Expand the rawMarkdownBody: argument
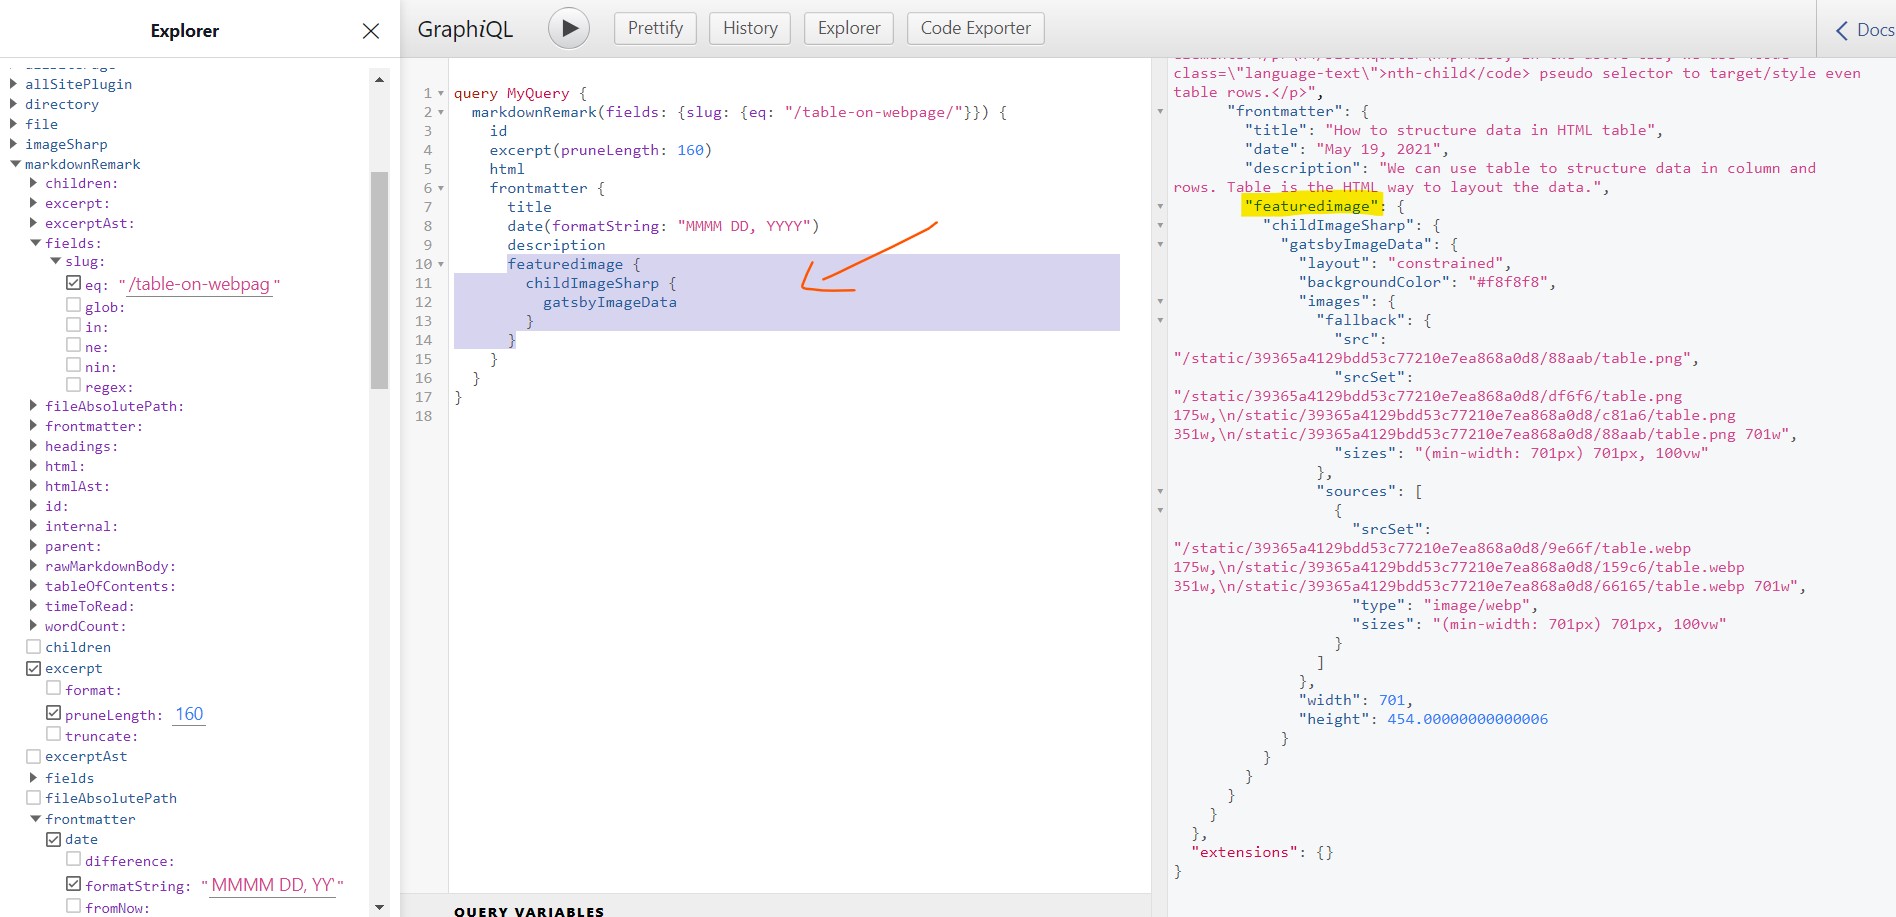Screen dimensions: 1896x917 tap(33, 565)
